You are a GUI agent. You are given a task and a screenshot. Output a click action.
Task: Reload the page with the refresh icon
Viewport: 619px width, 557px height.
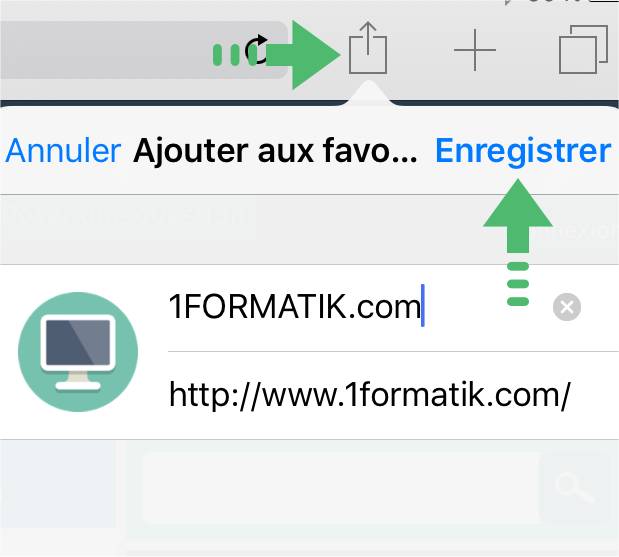coord(256,50)
